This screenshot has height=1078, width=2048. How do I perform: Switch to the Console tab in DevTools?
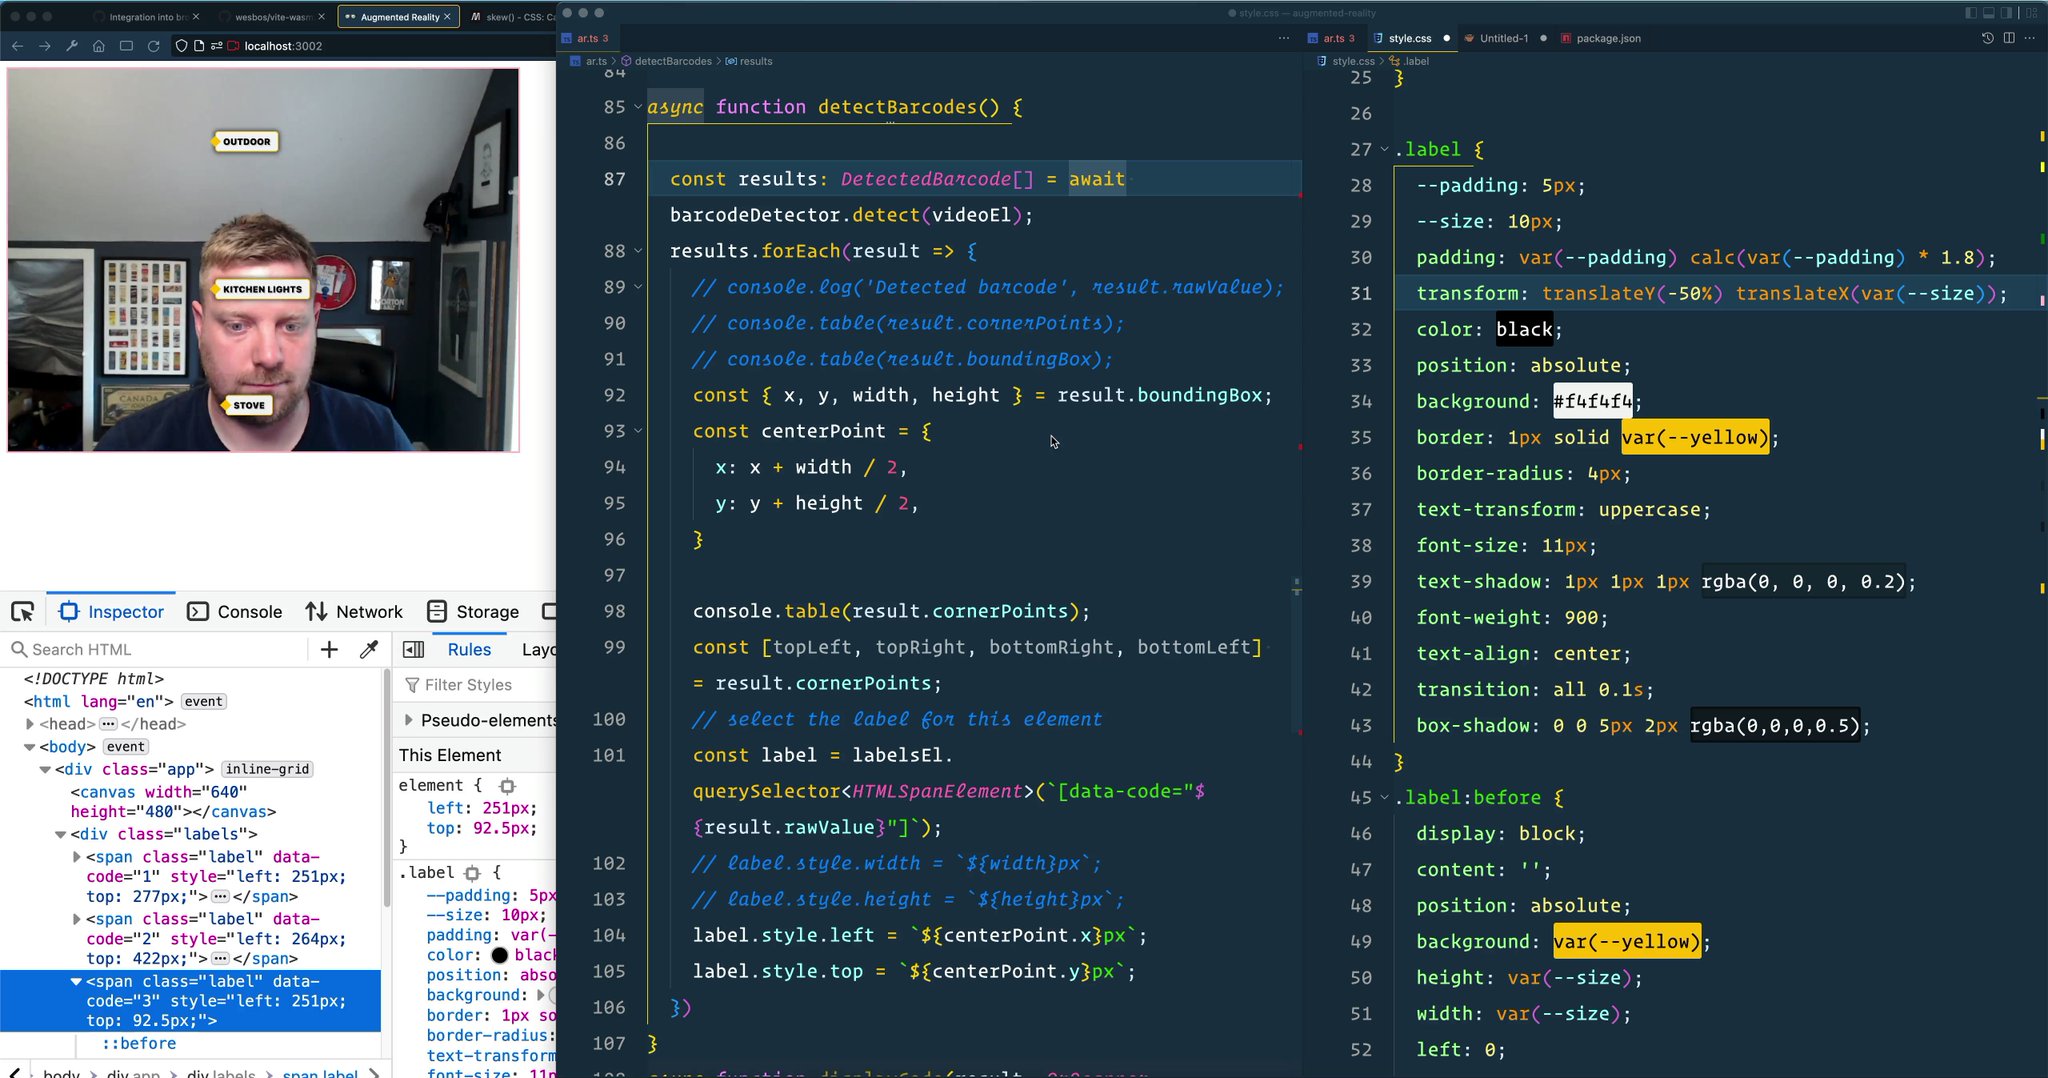249,611
